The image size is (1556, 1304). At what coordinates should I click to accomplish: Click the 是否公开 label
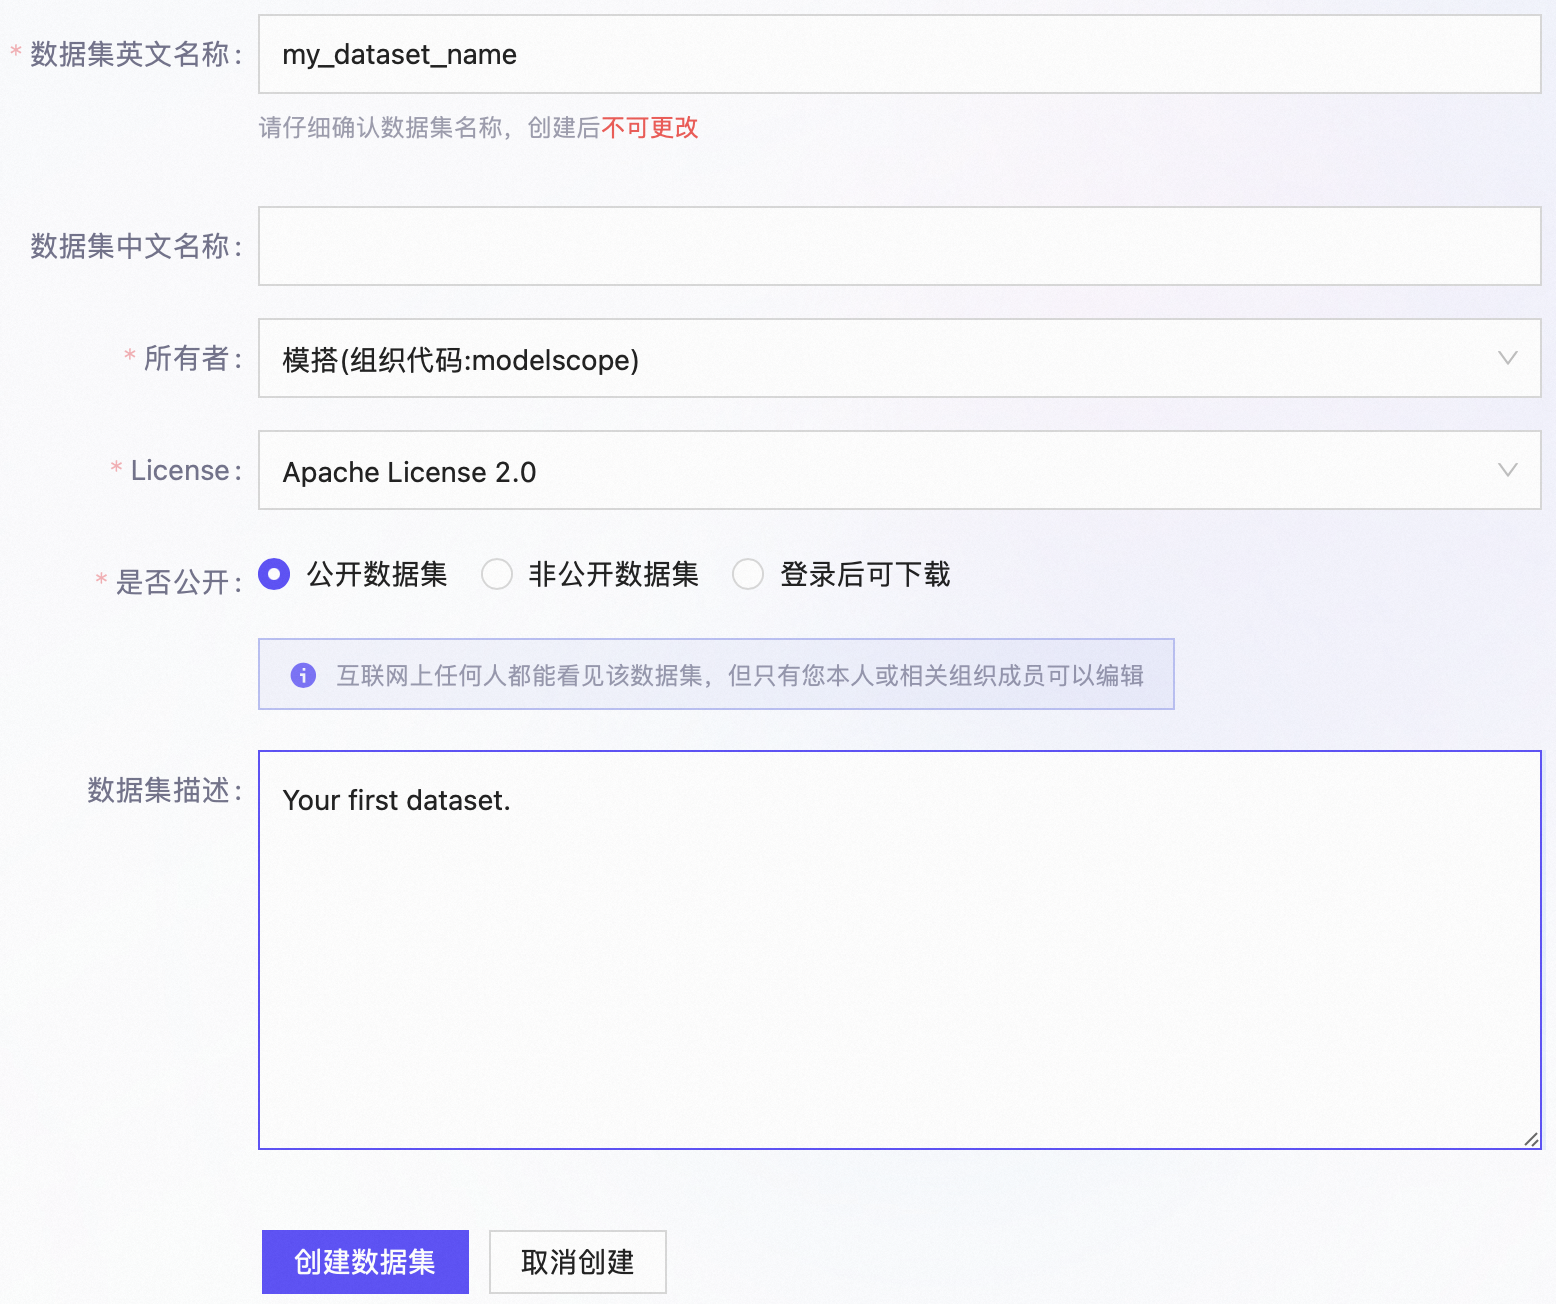(x=178, y=582)
